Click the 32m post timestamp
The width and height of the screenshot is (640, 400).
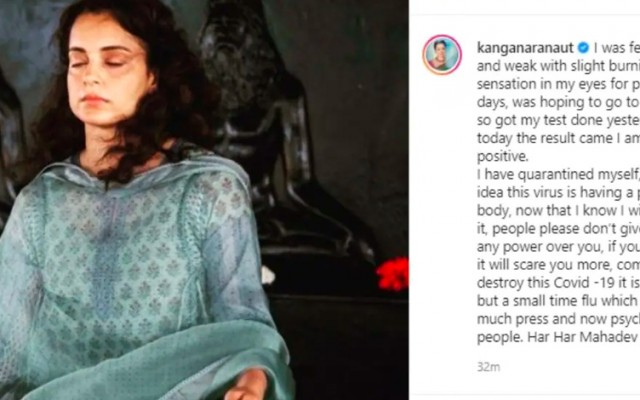click(488, 367)
